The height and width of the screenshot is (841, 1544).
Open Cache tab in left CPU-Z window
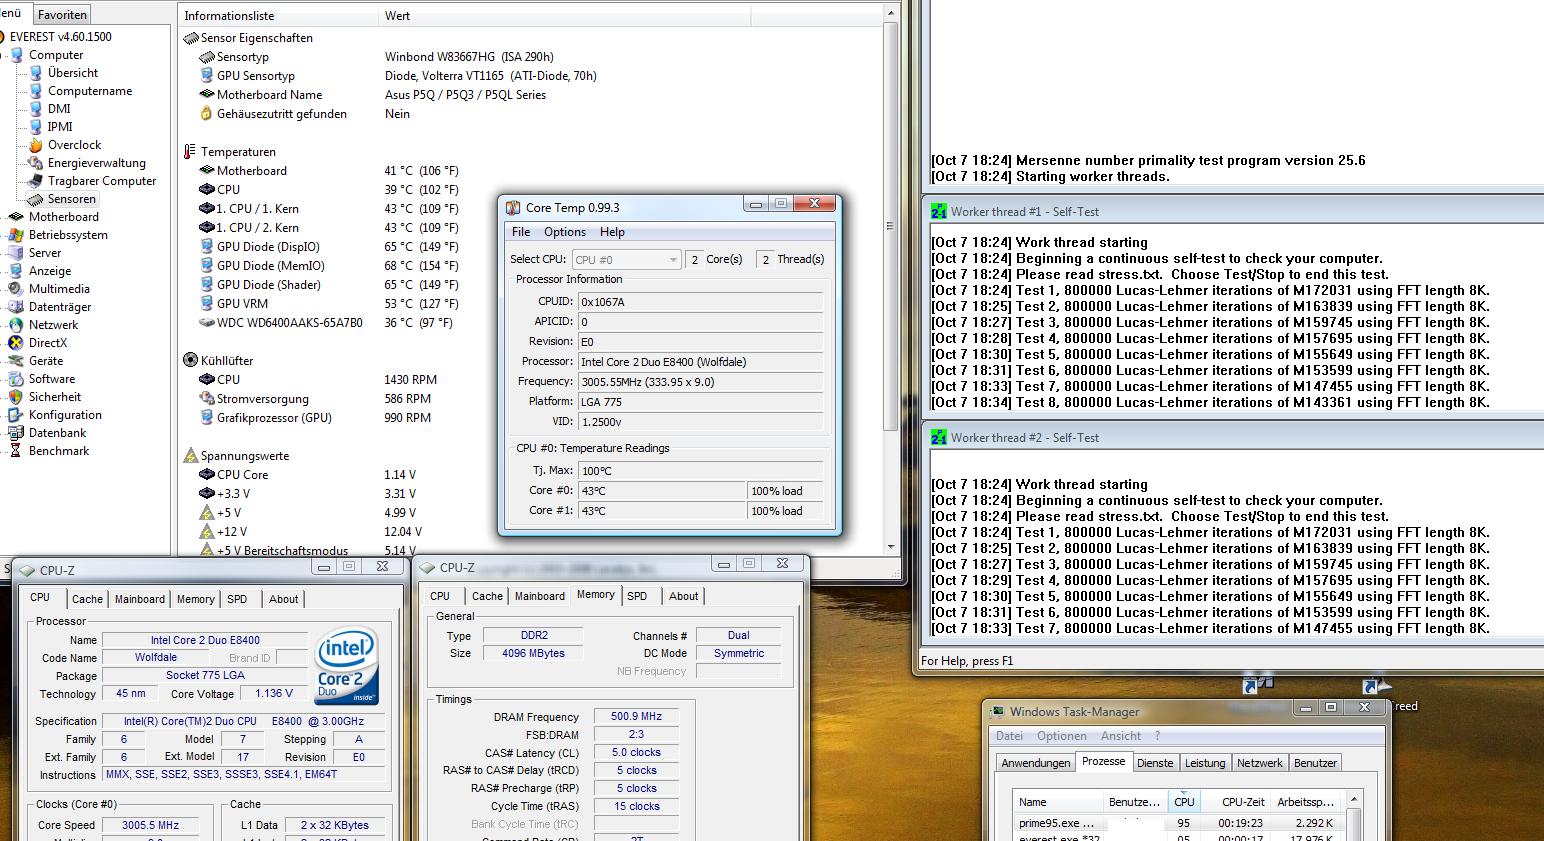point(87,599)
